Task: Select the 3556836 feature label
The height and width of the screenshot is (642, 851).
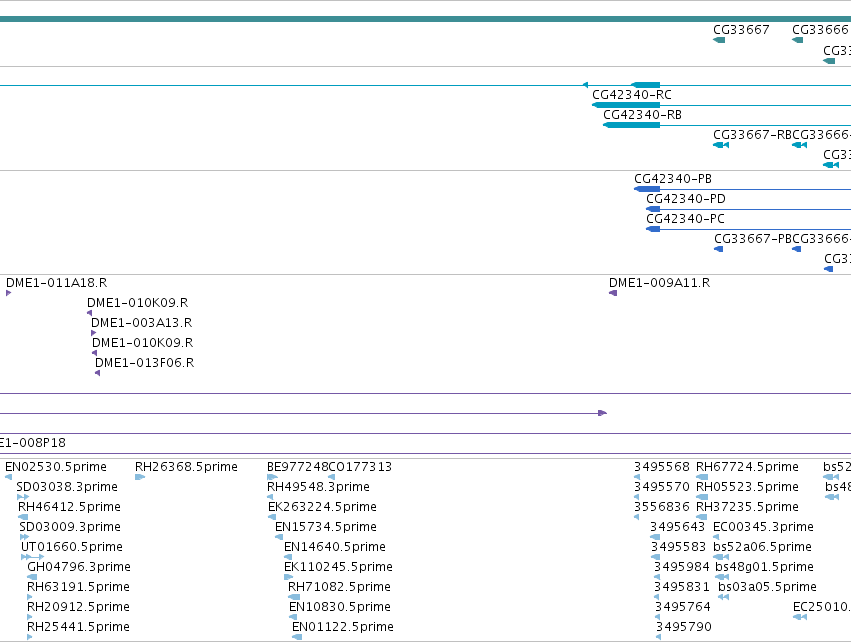Action: click(662, 507)
